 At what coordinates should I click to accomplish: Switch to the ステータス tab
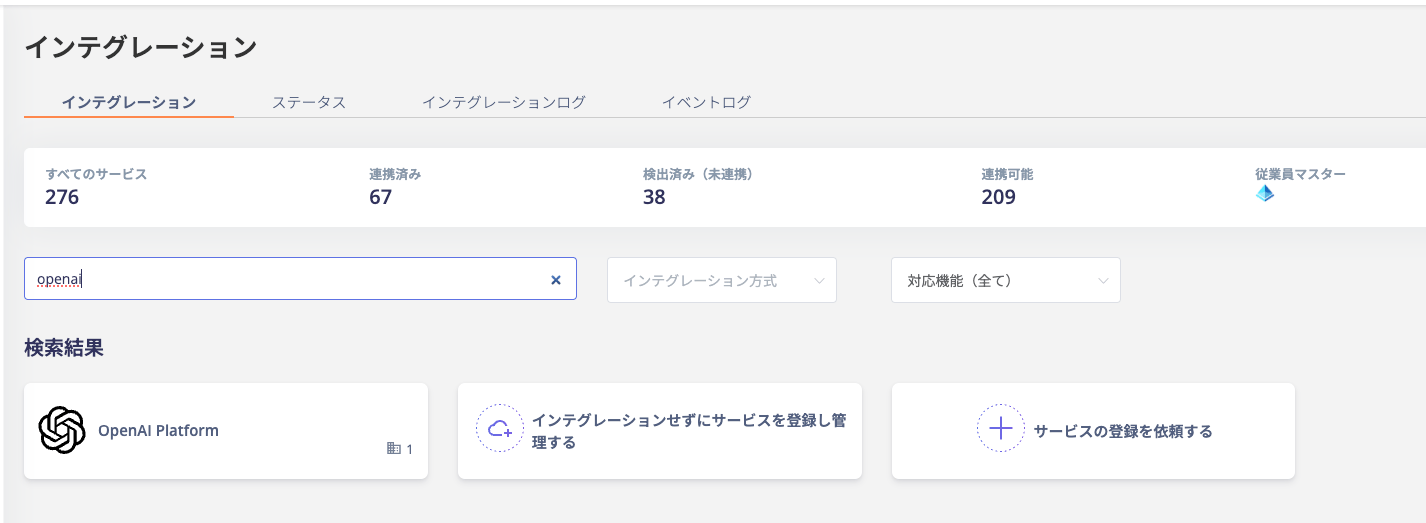coord(309,102)
